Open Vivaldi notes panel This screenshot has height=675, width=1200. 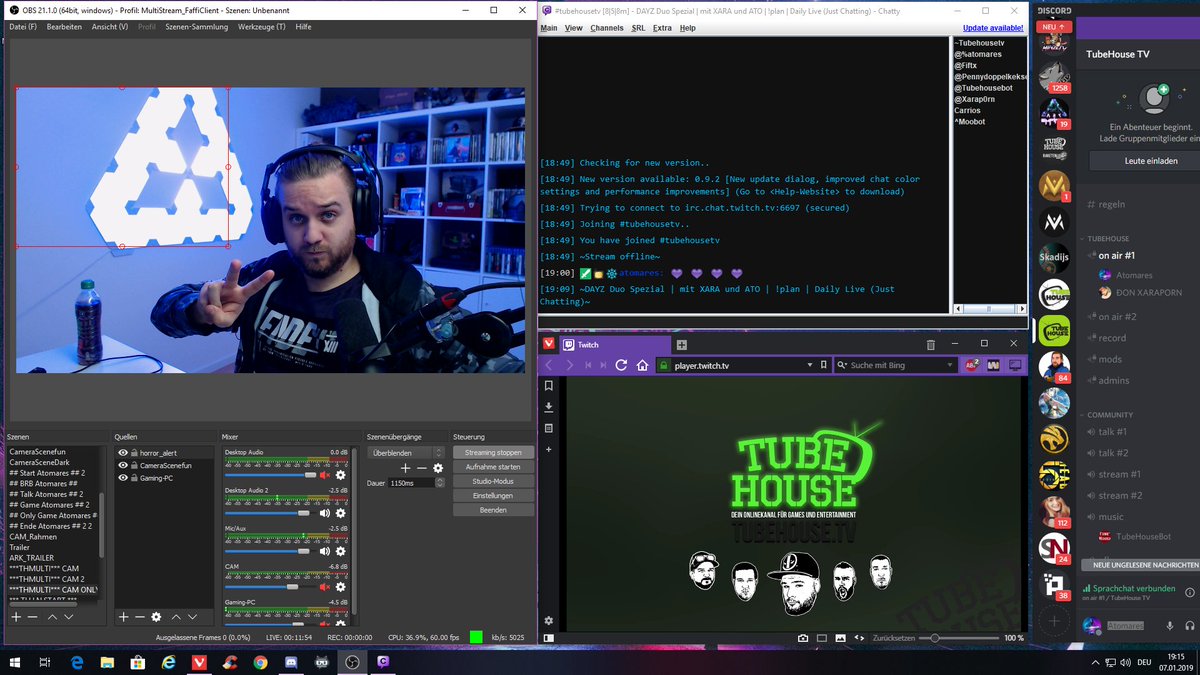click(548, 428)
